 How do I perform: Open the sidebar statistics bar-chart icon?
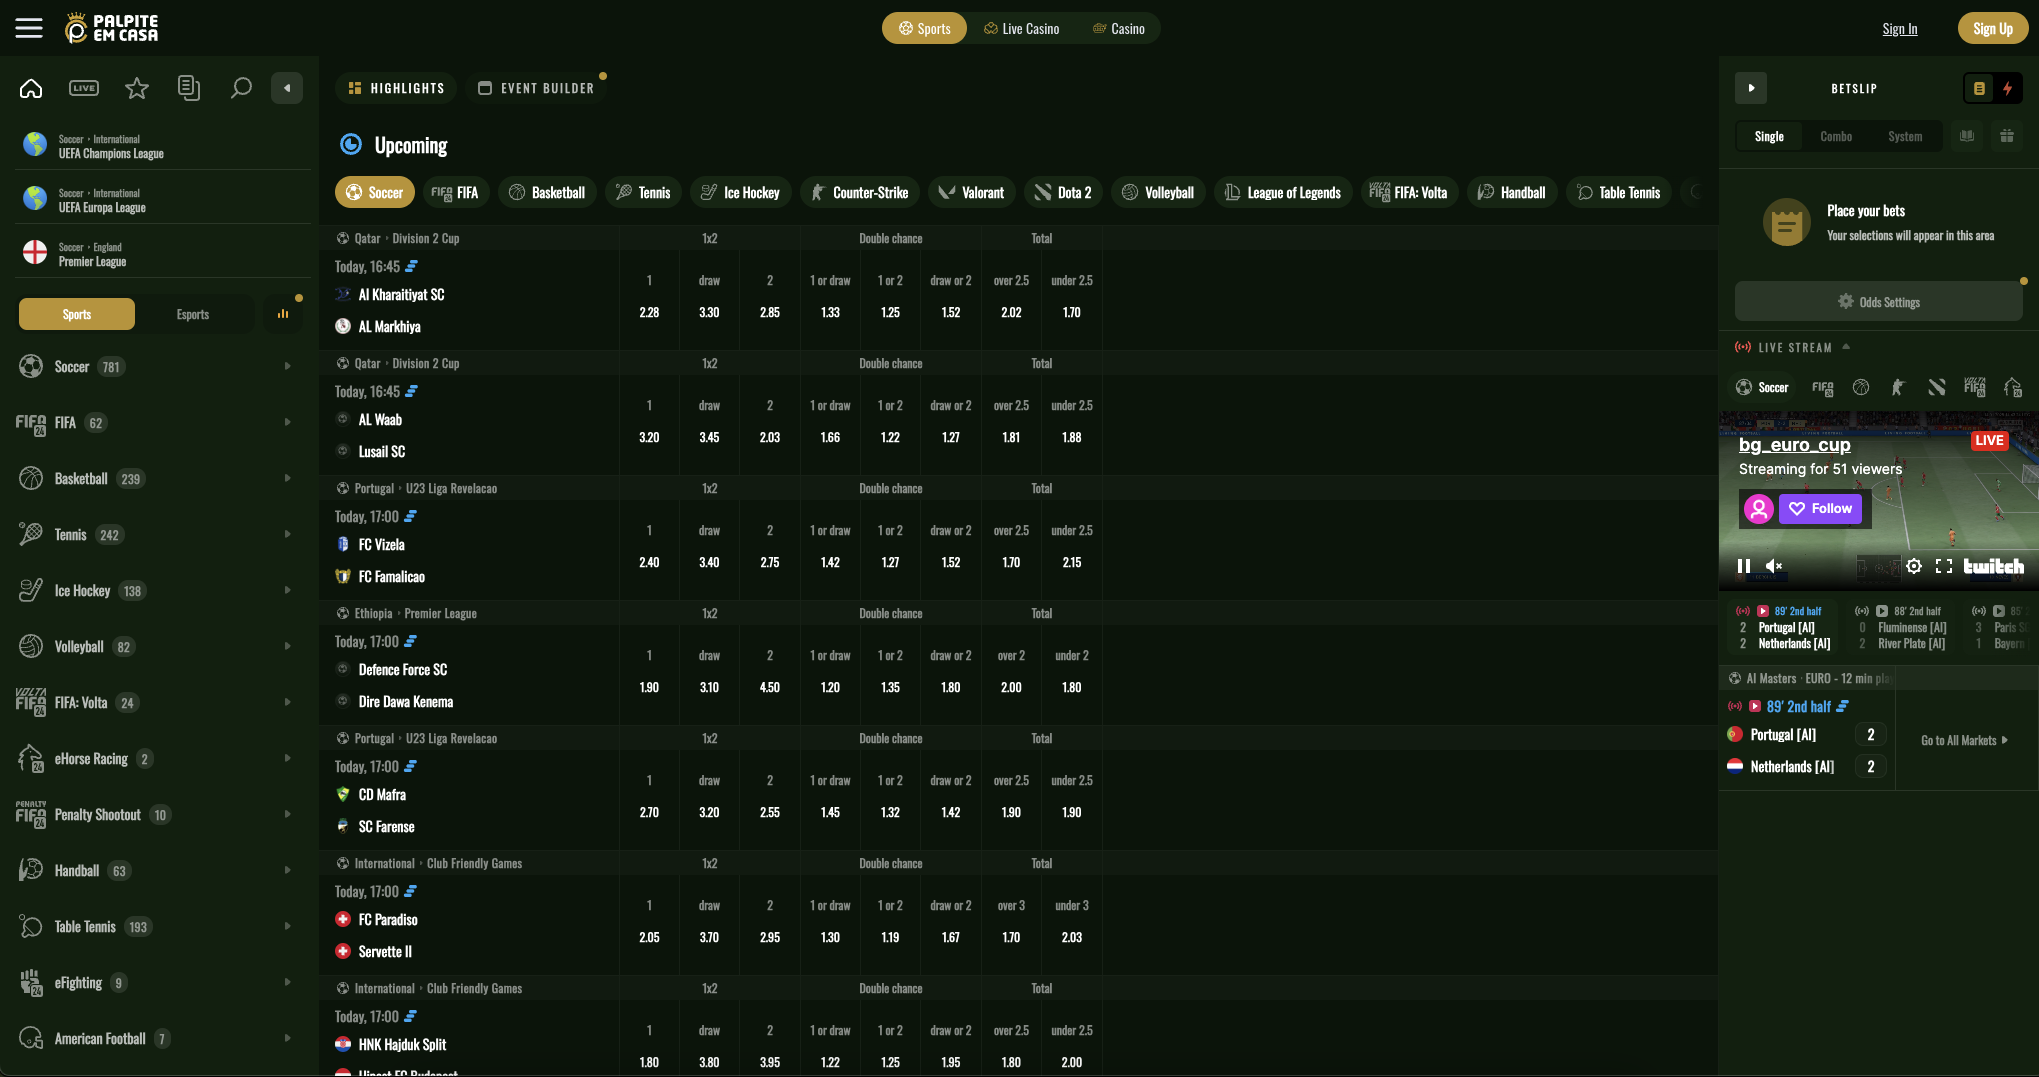[283, 314]
